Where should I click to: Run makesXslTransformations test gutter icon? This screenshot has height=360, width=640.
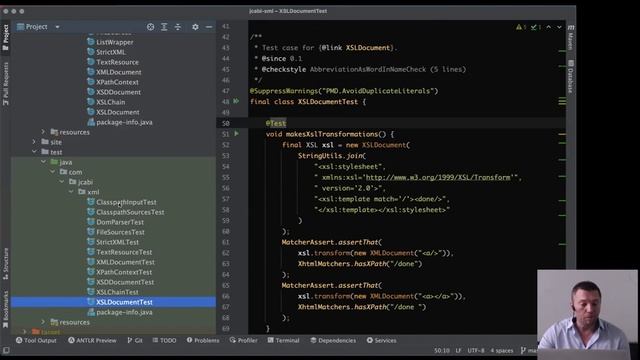(x=236, y=133)
